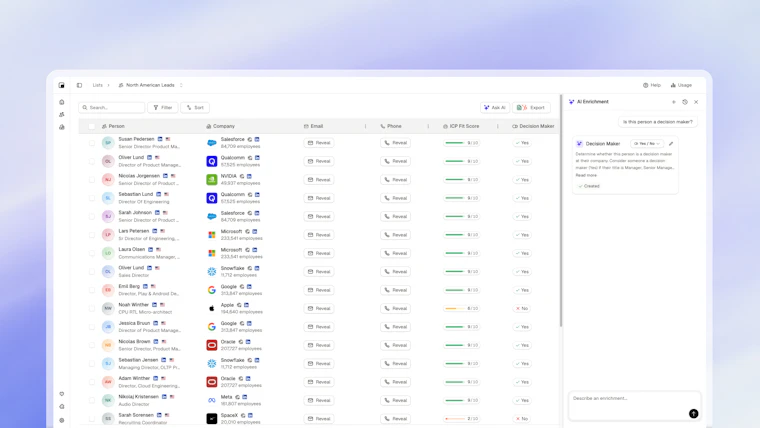Open the website icon next to NVIDIA

[x=242, y=176]
